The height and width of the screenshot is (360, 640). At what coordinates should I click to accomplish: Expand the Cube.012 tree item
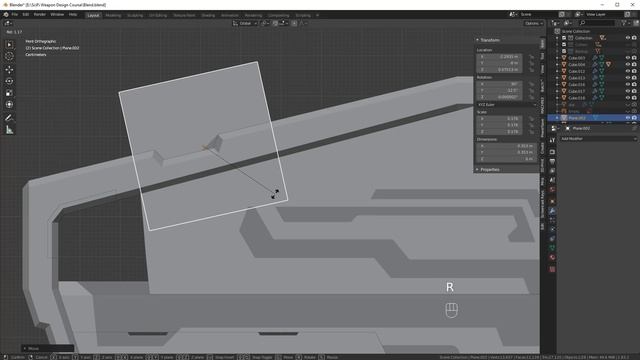558,71
